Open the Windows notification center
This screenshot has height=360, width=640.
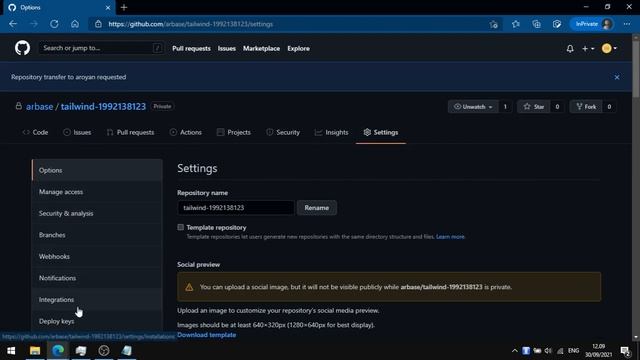[x=625, y=351]
